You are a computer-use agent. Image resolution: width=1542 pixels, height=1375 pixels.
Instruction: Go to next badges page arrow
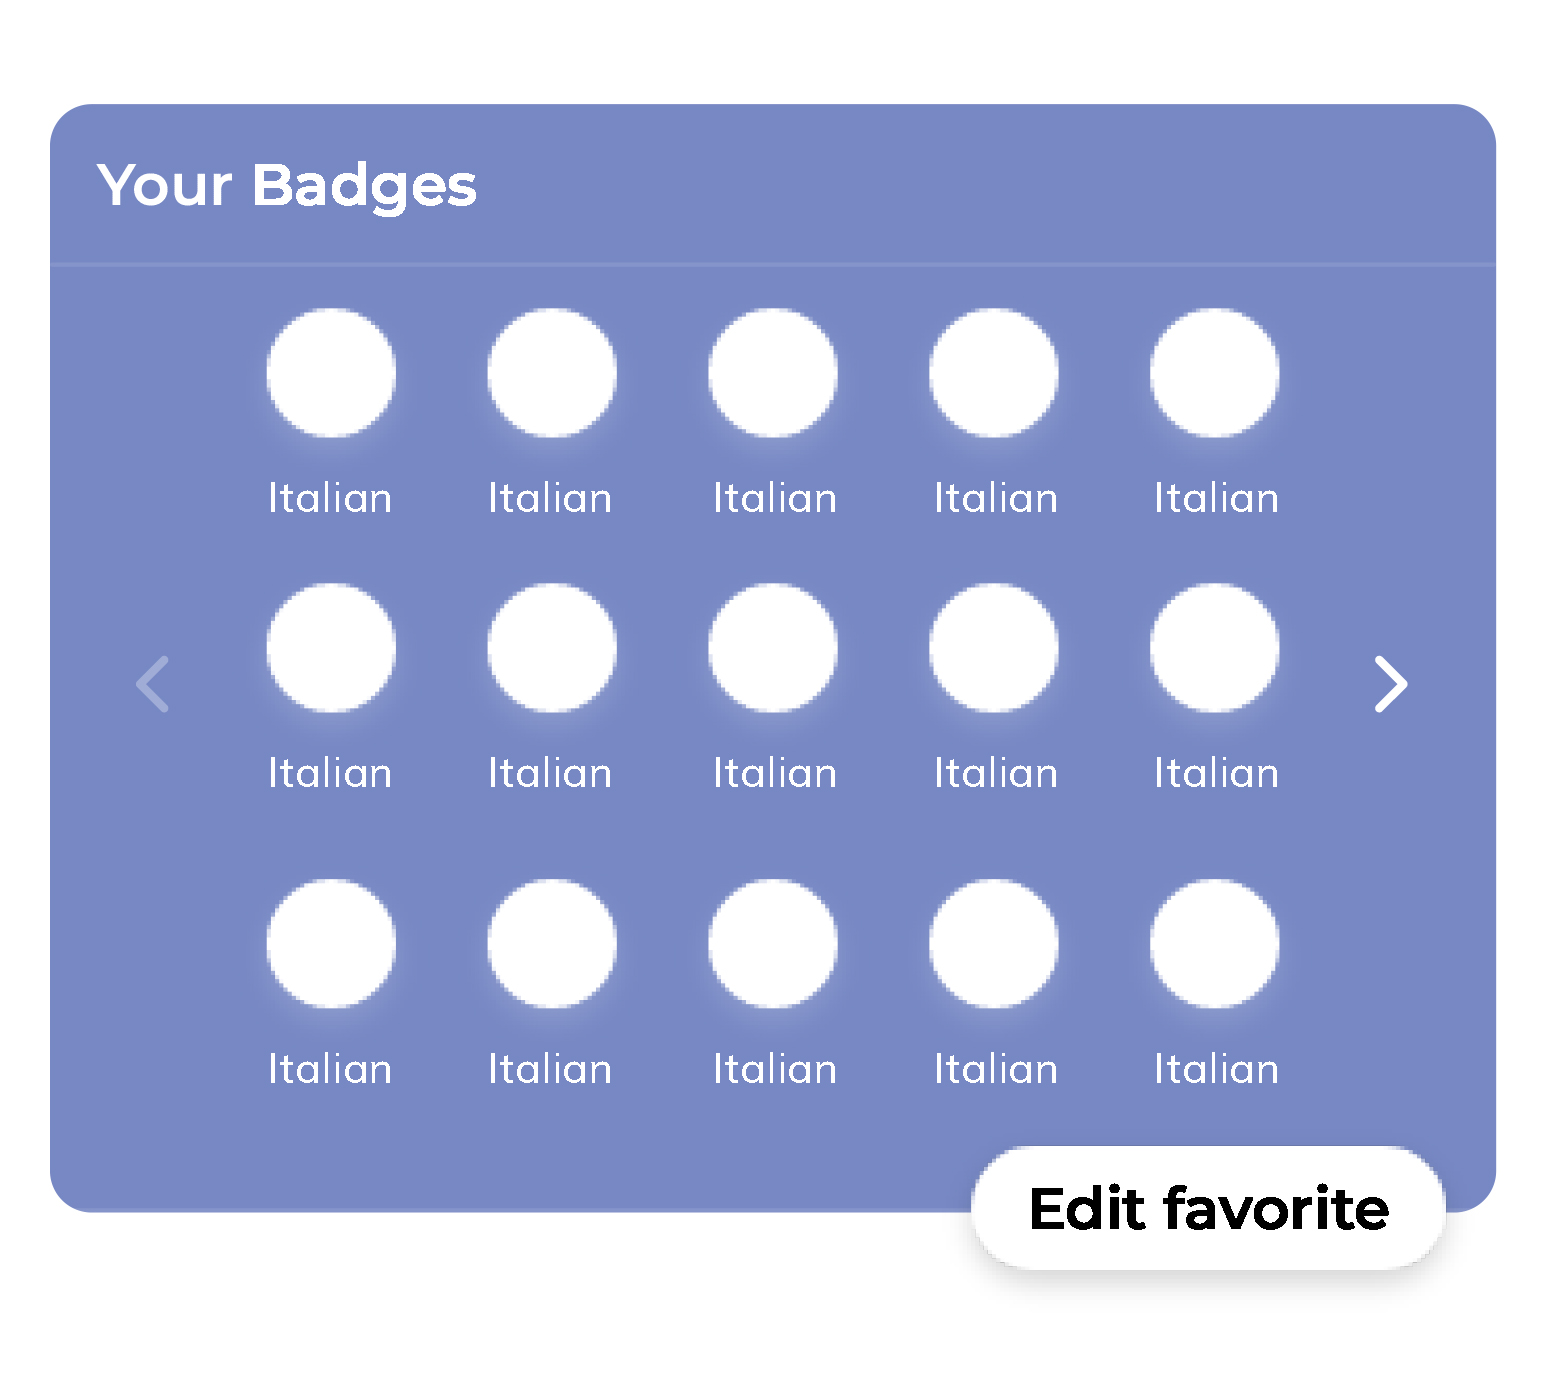click(x=1390, y=684)
